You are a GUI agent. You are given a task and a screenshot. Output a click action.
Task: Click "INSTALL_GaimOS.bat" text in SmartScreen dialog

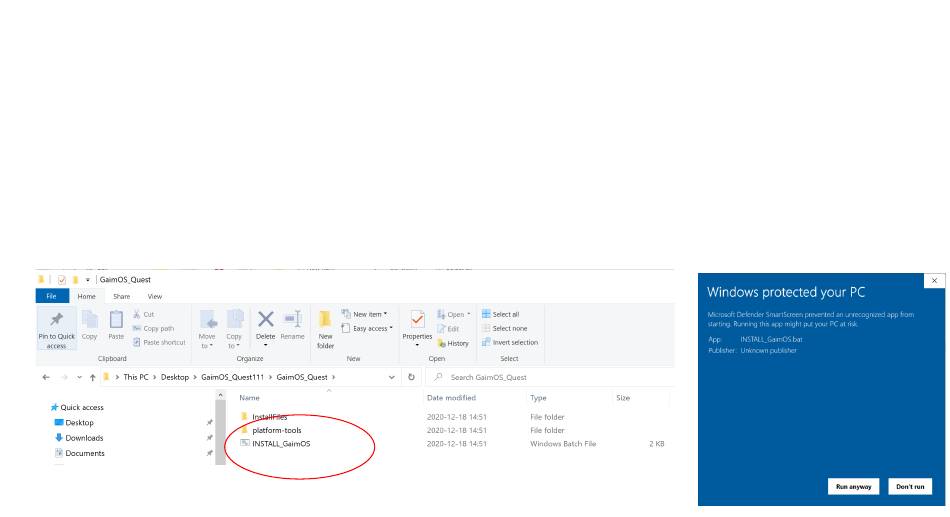tap(771, 339)
